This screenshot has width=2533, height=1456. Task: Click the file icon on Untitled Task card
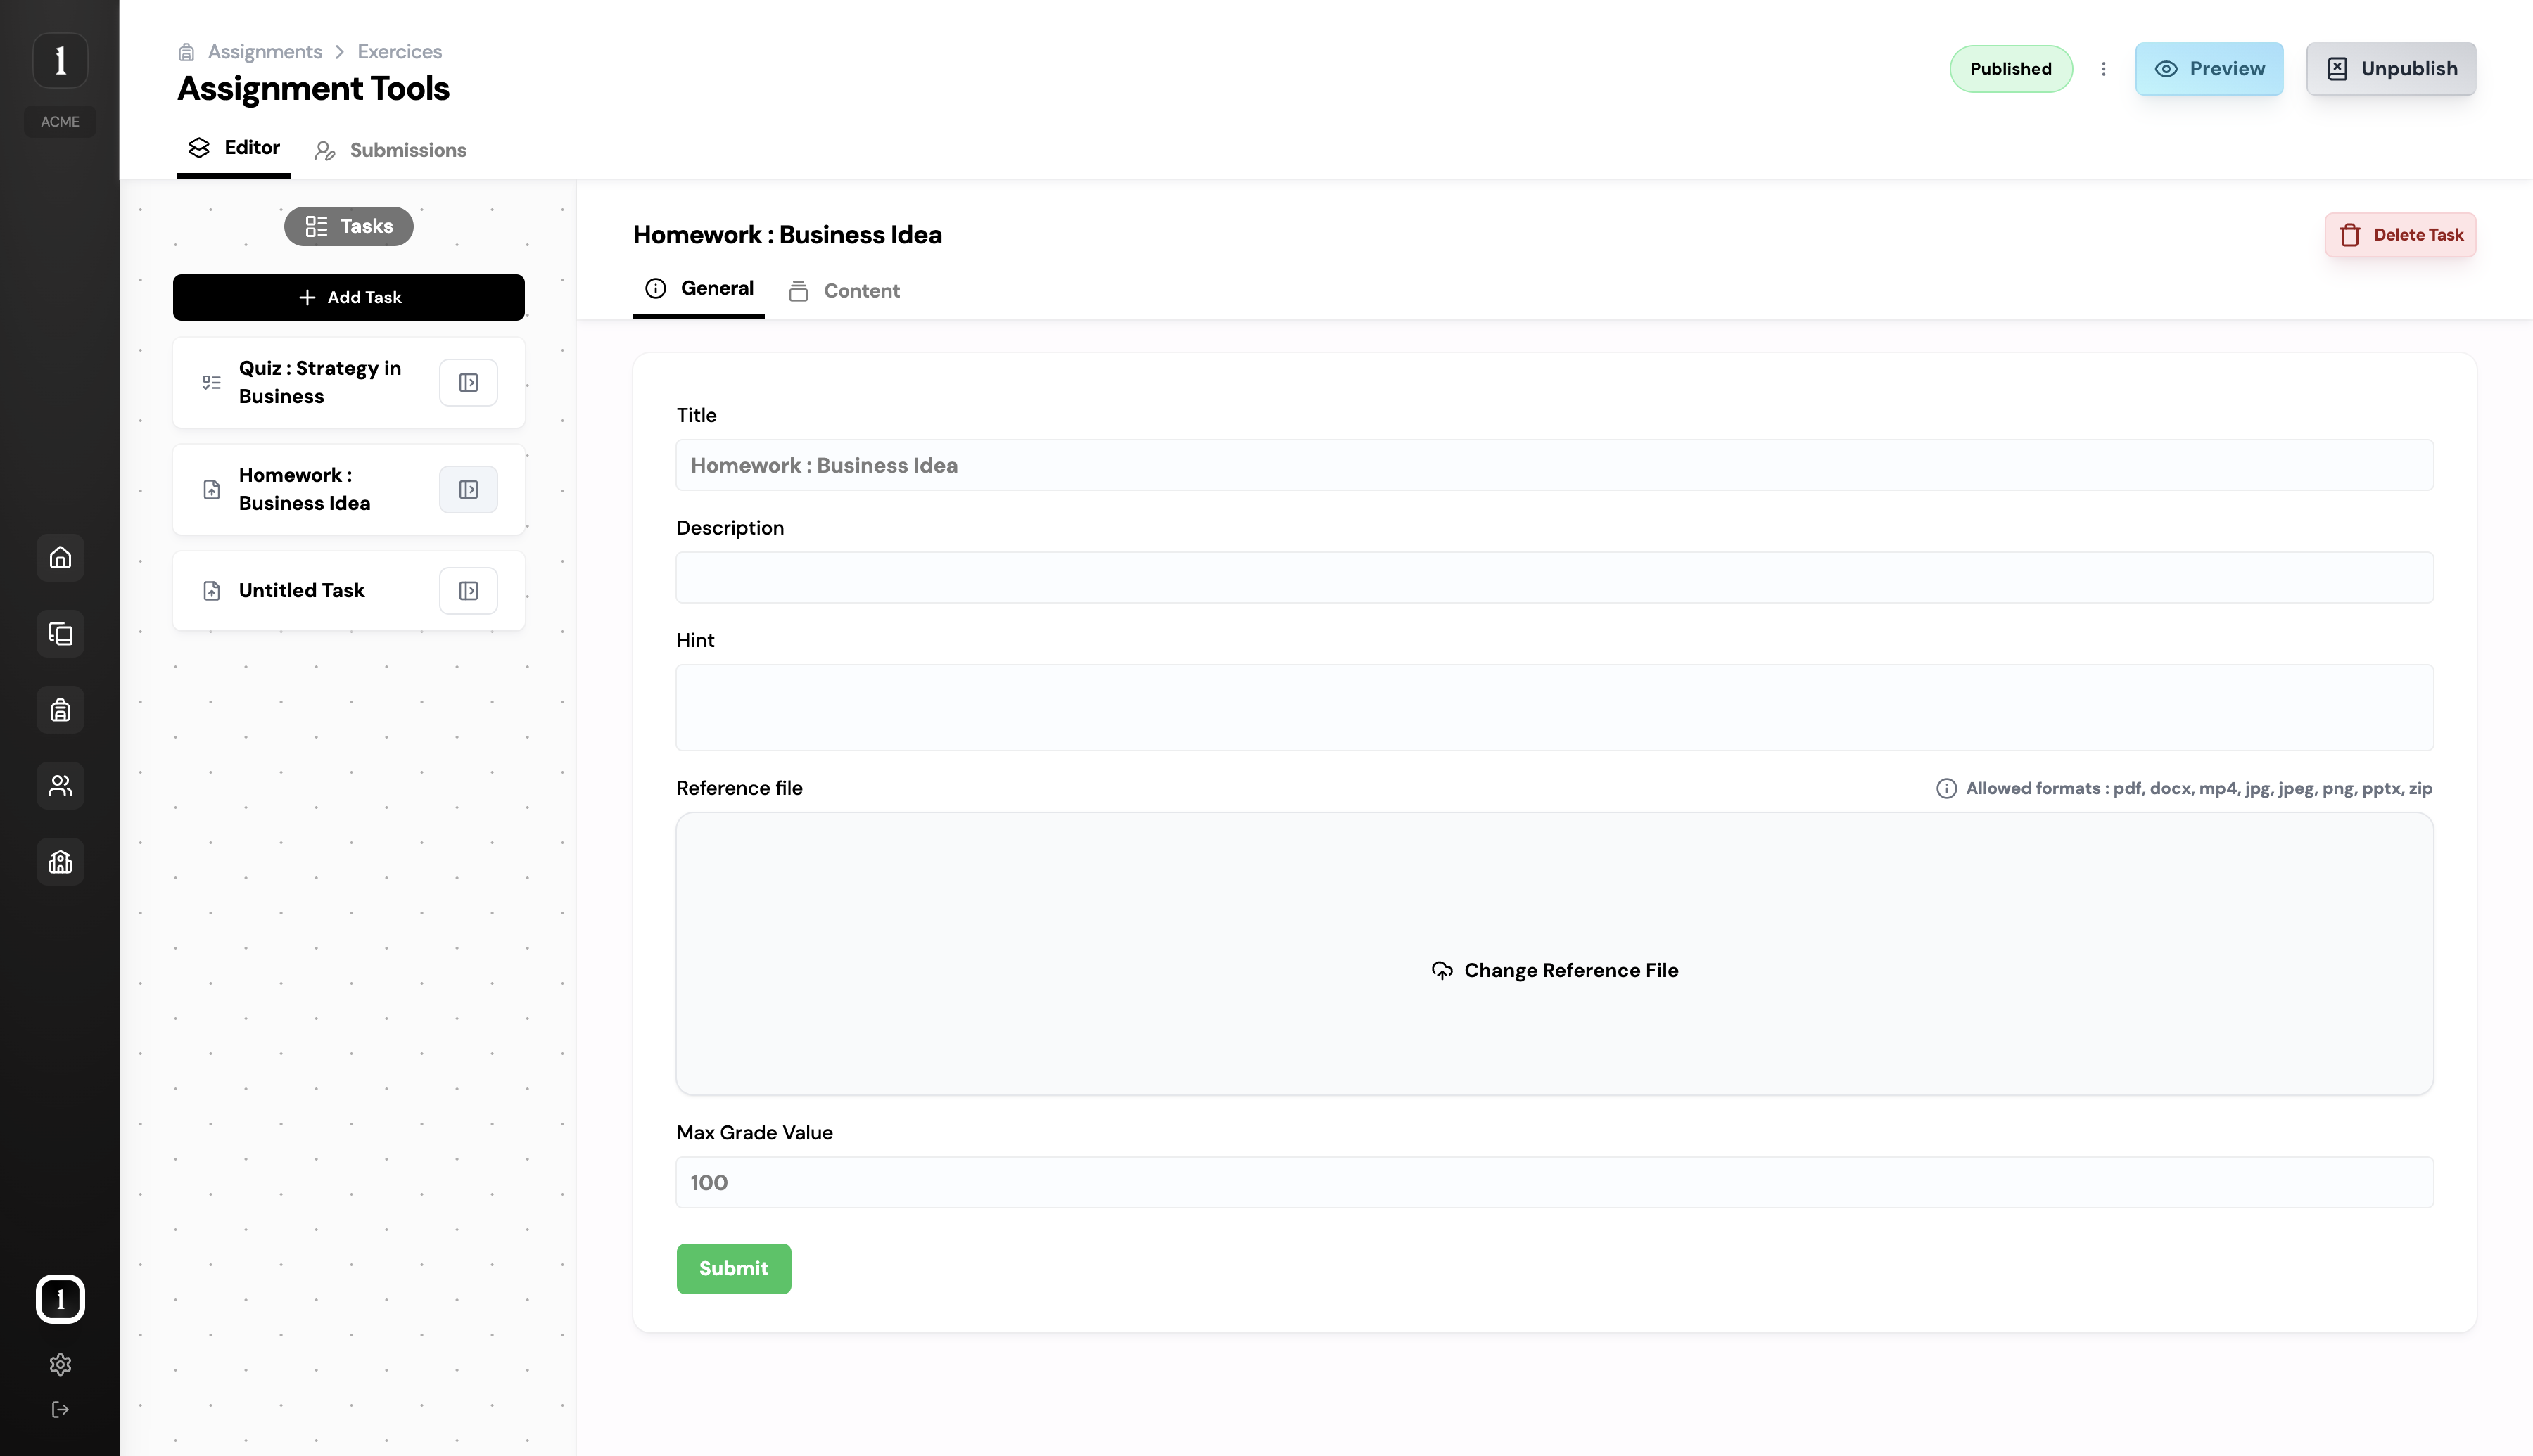(x=211, y=590)
